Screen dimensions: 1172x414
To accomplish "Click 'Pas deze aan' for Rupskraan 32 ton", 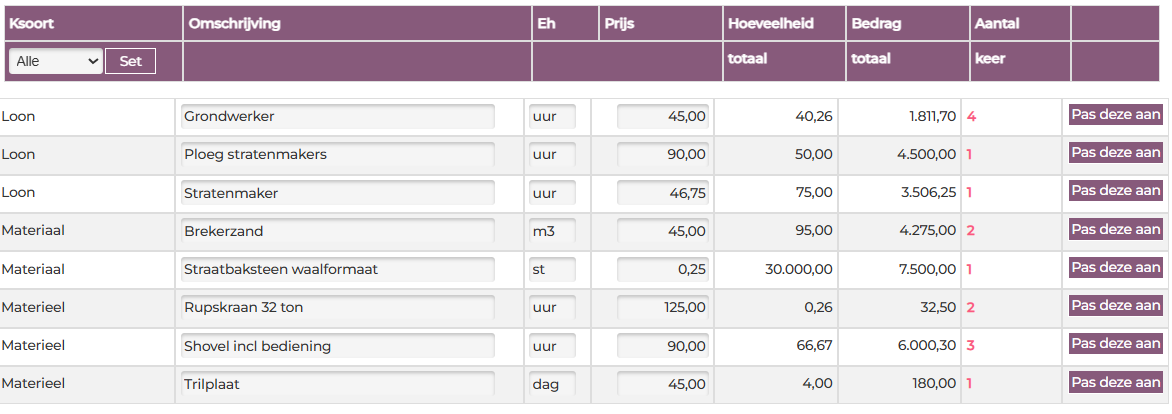I will (x=1116, y=306).
